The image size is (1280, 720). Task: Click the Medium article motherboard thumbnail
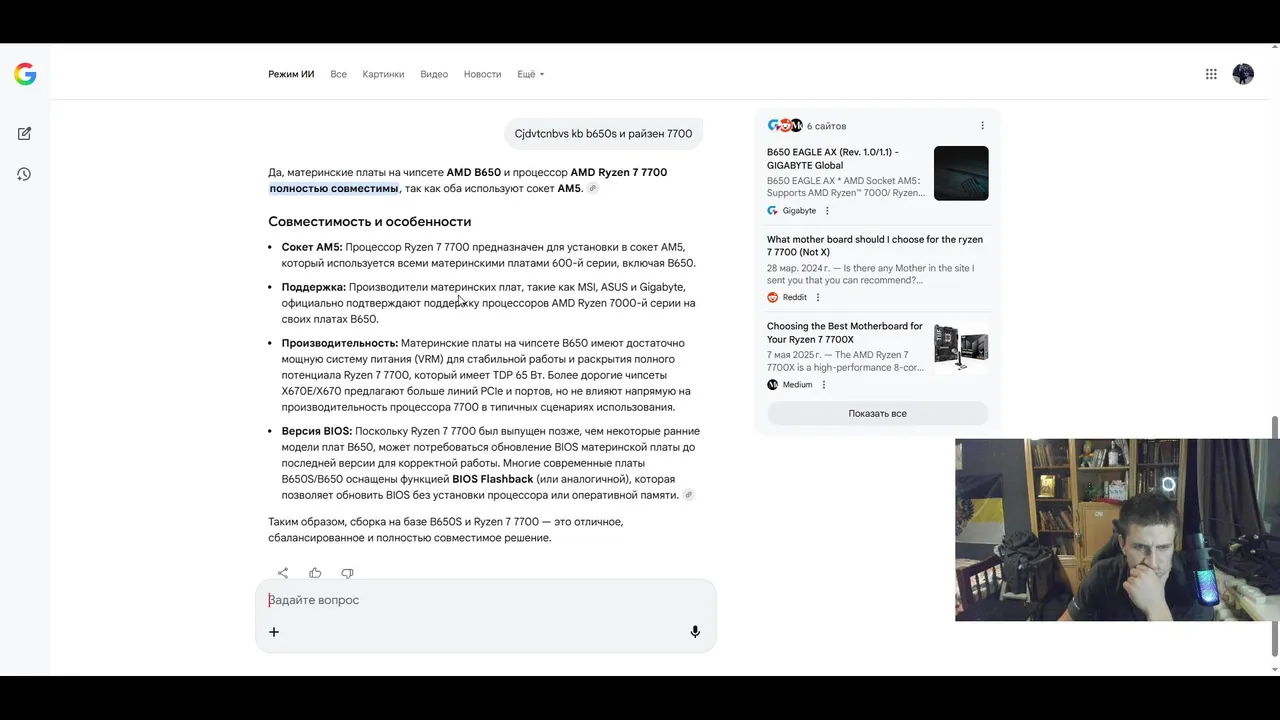pyautogui.click(x=961, y=347)
